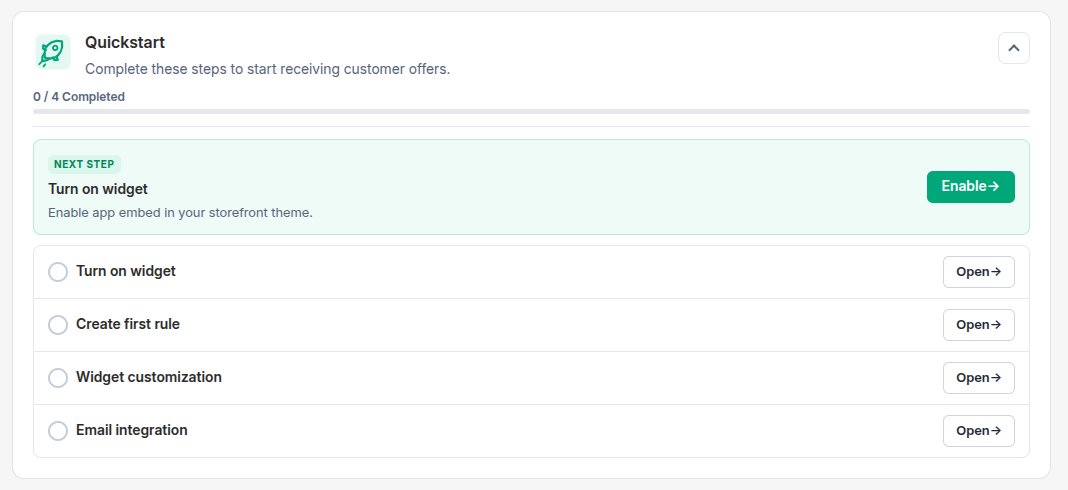Collapse the Quickstart panel with chevron
The height and width of the screenshot is (490, 1068).
(1014, 48)
